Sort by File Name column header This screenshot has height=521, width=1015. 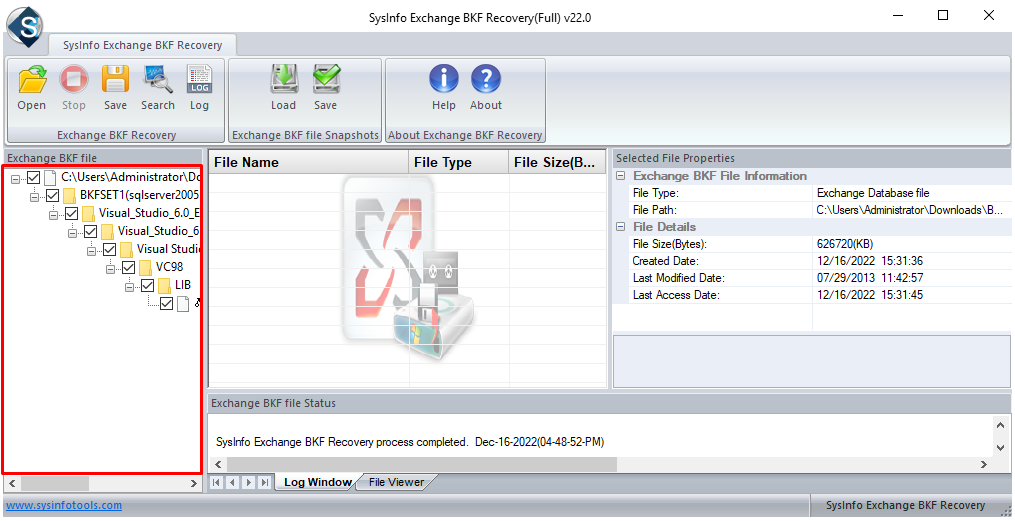[x=308, y=162]
